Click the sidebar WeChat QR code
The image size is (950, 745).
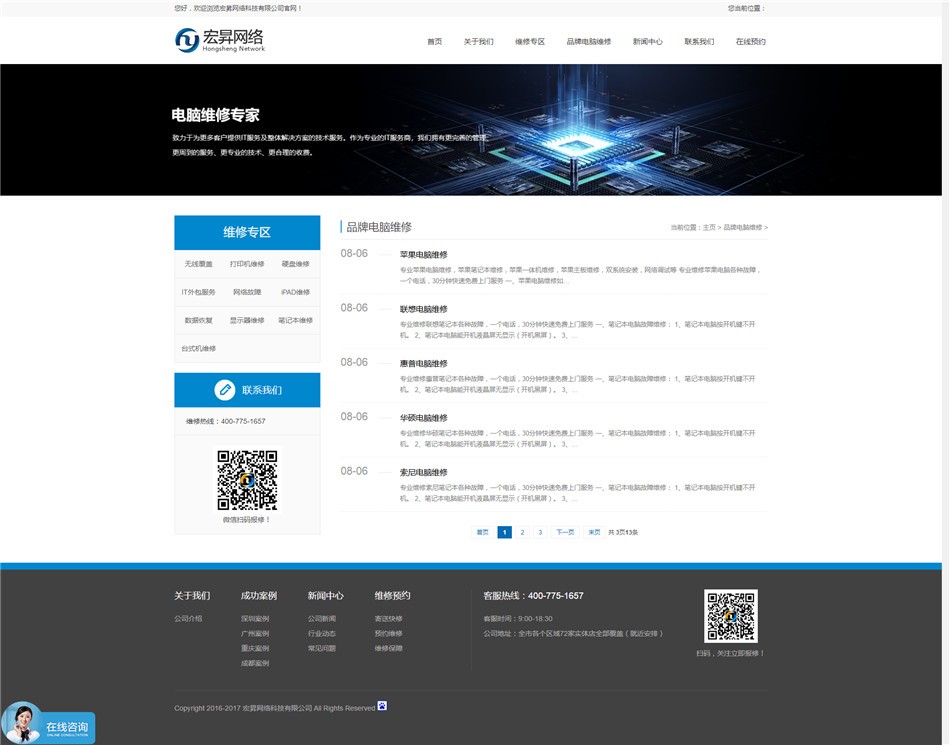247,480
